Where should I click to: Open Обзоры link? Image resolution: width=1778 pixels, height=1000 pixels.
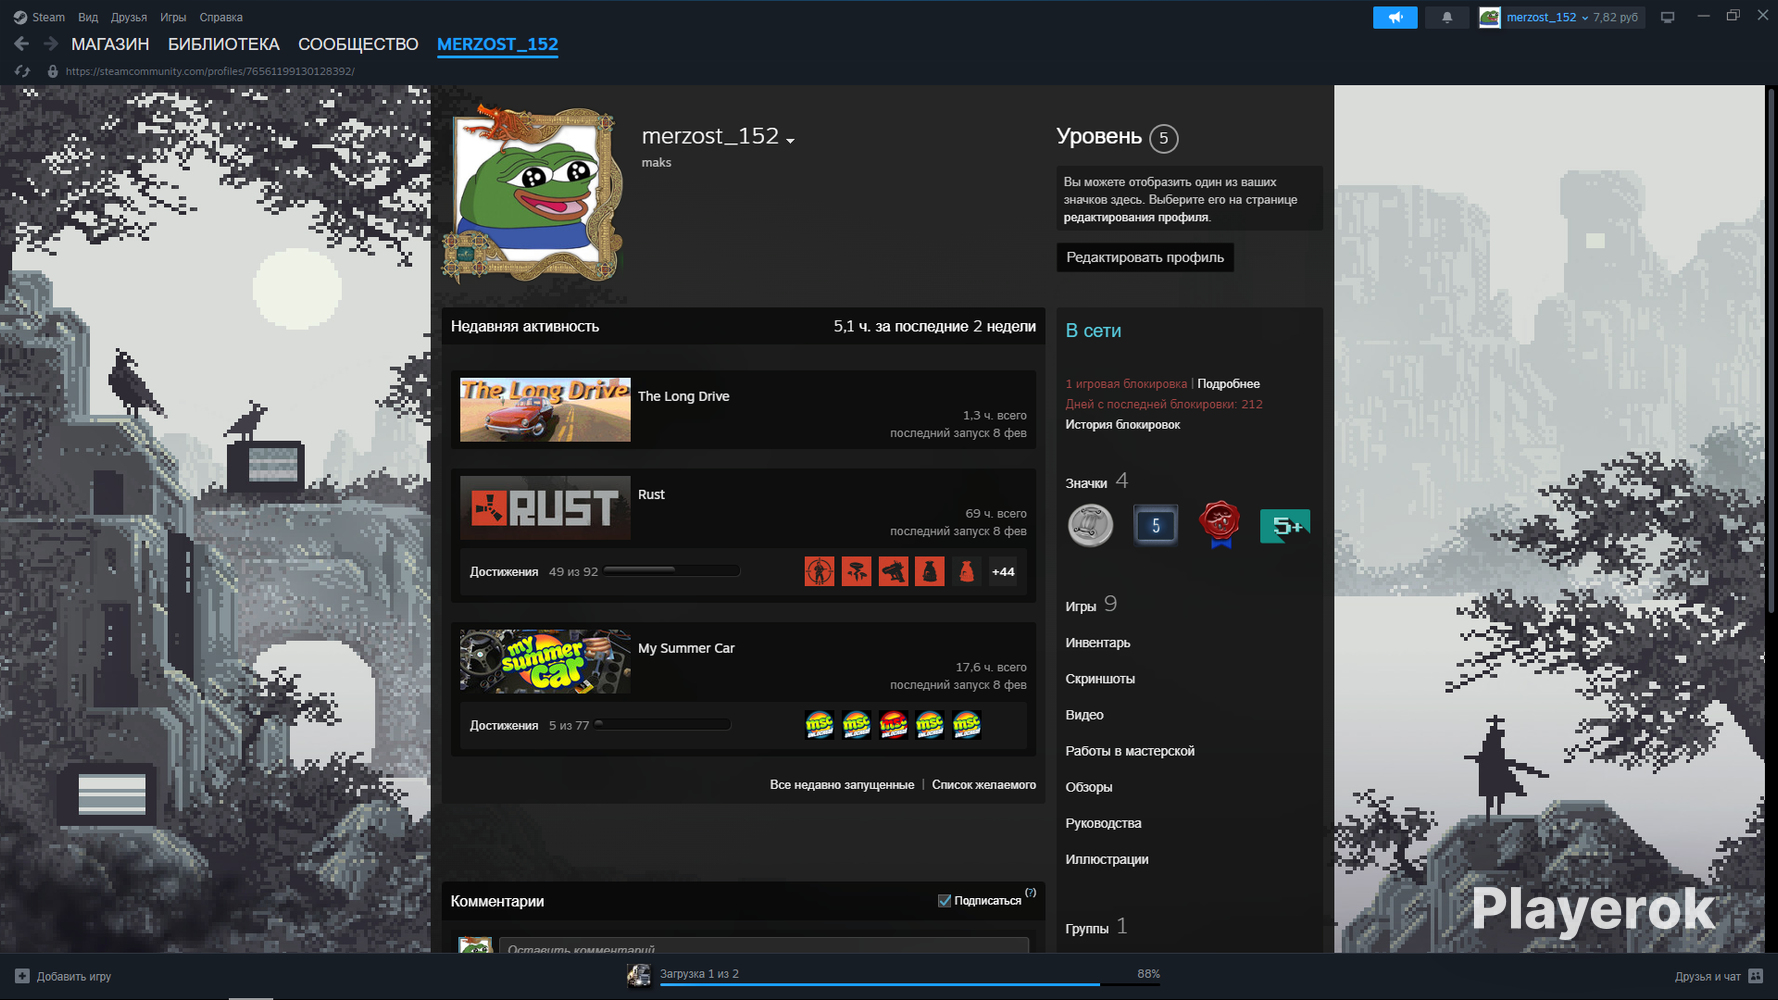coord(1088,787)
